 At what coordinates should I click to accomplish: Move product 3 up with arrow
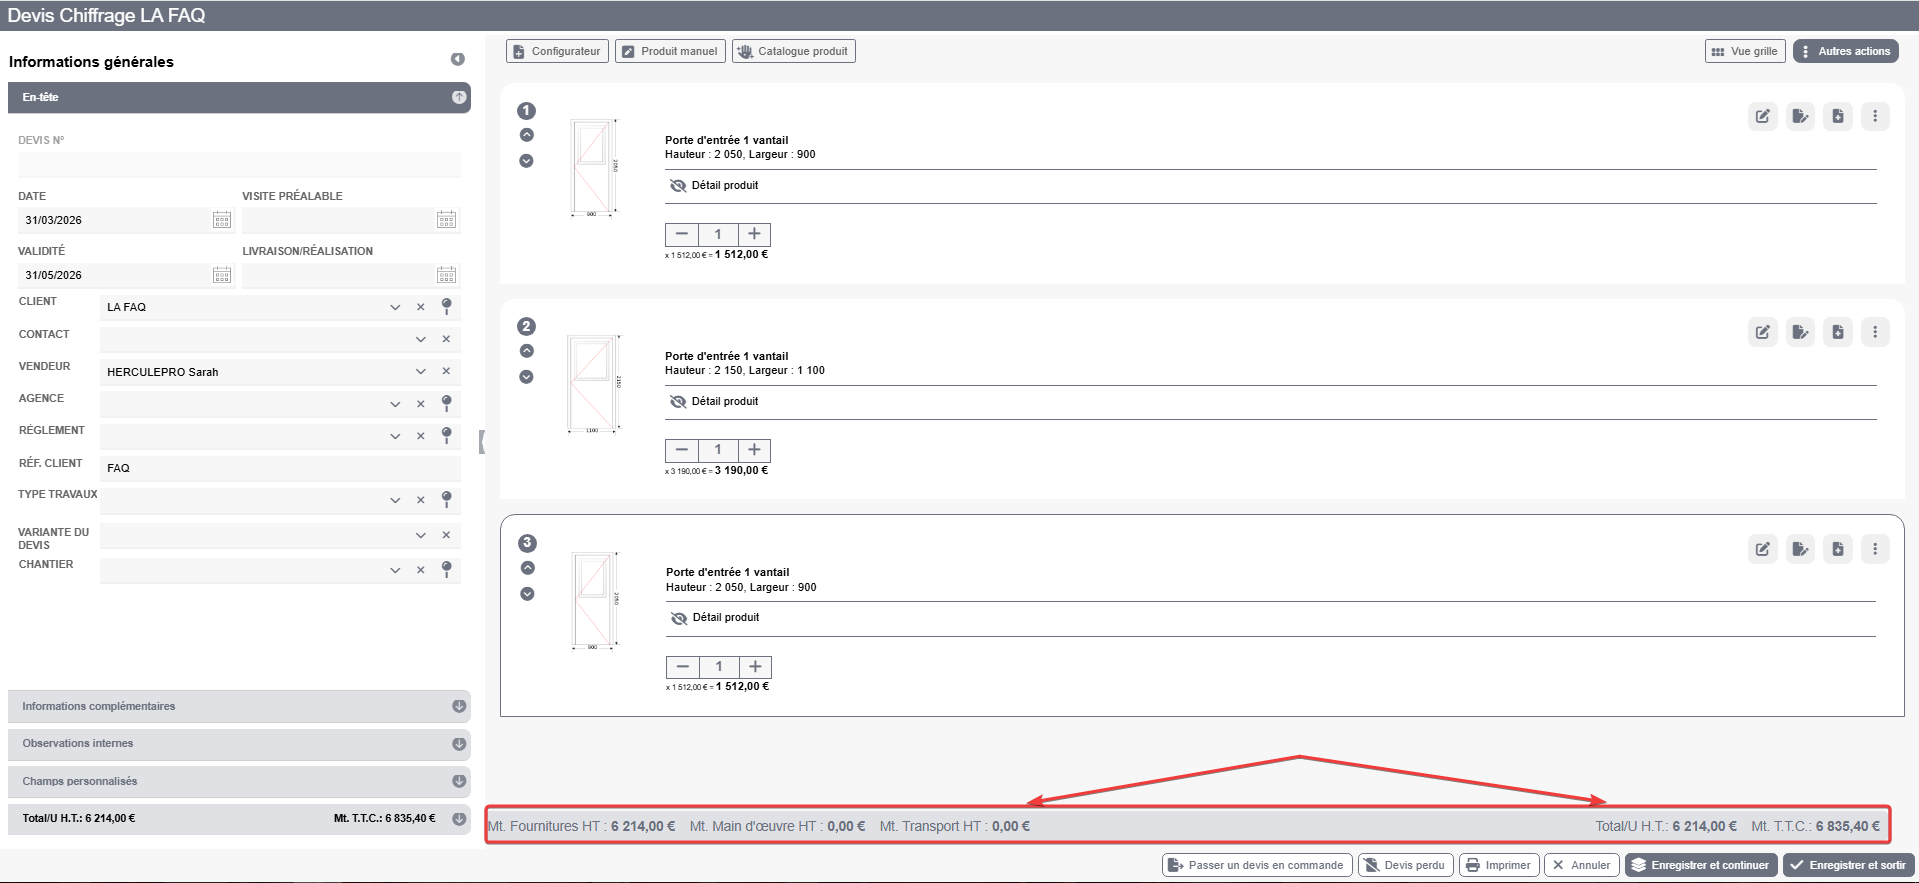527,568
